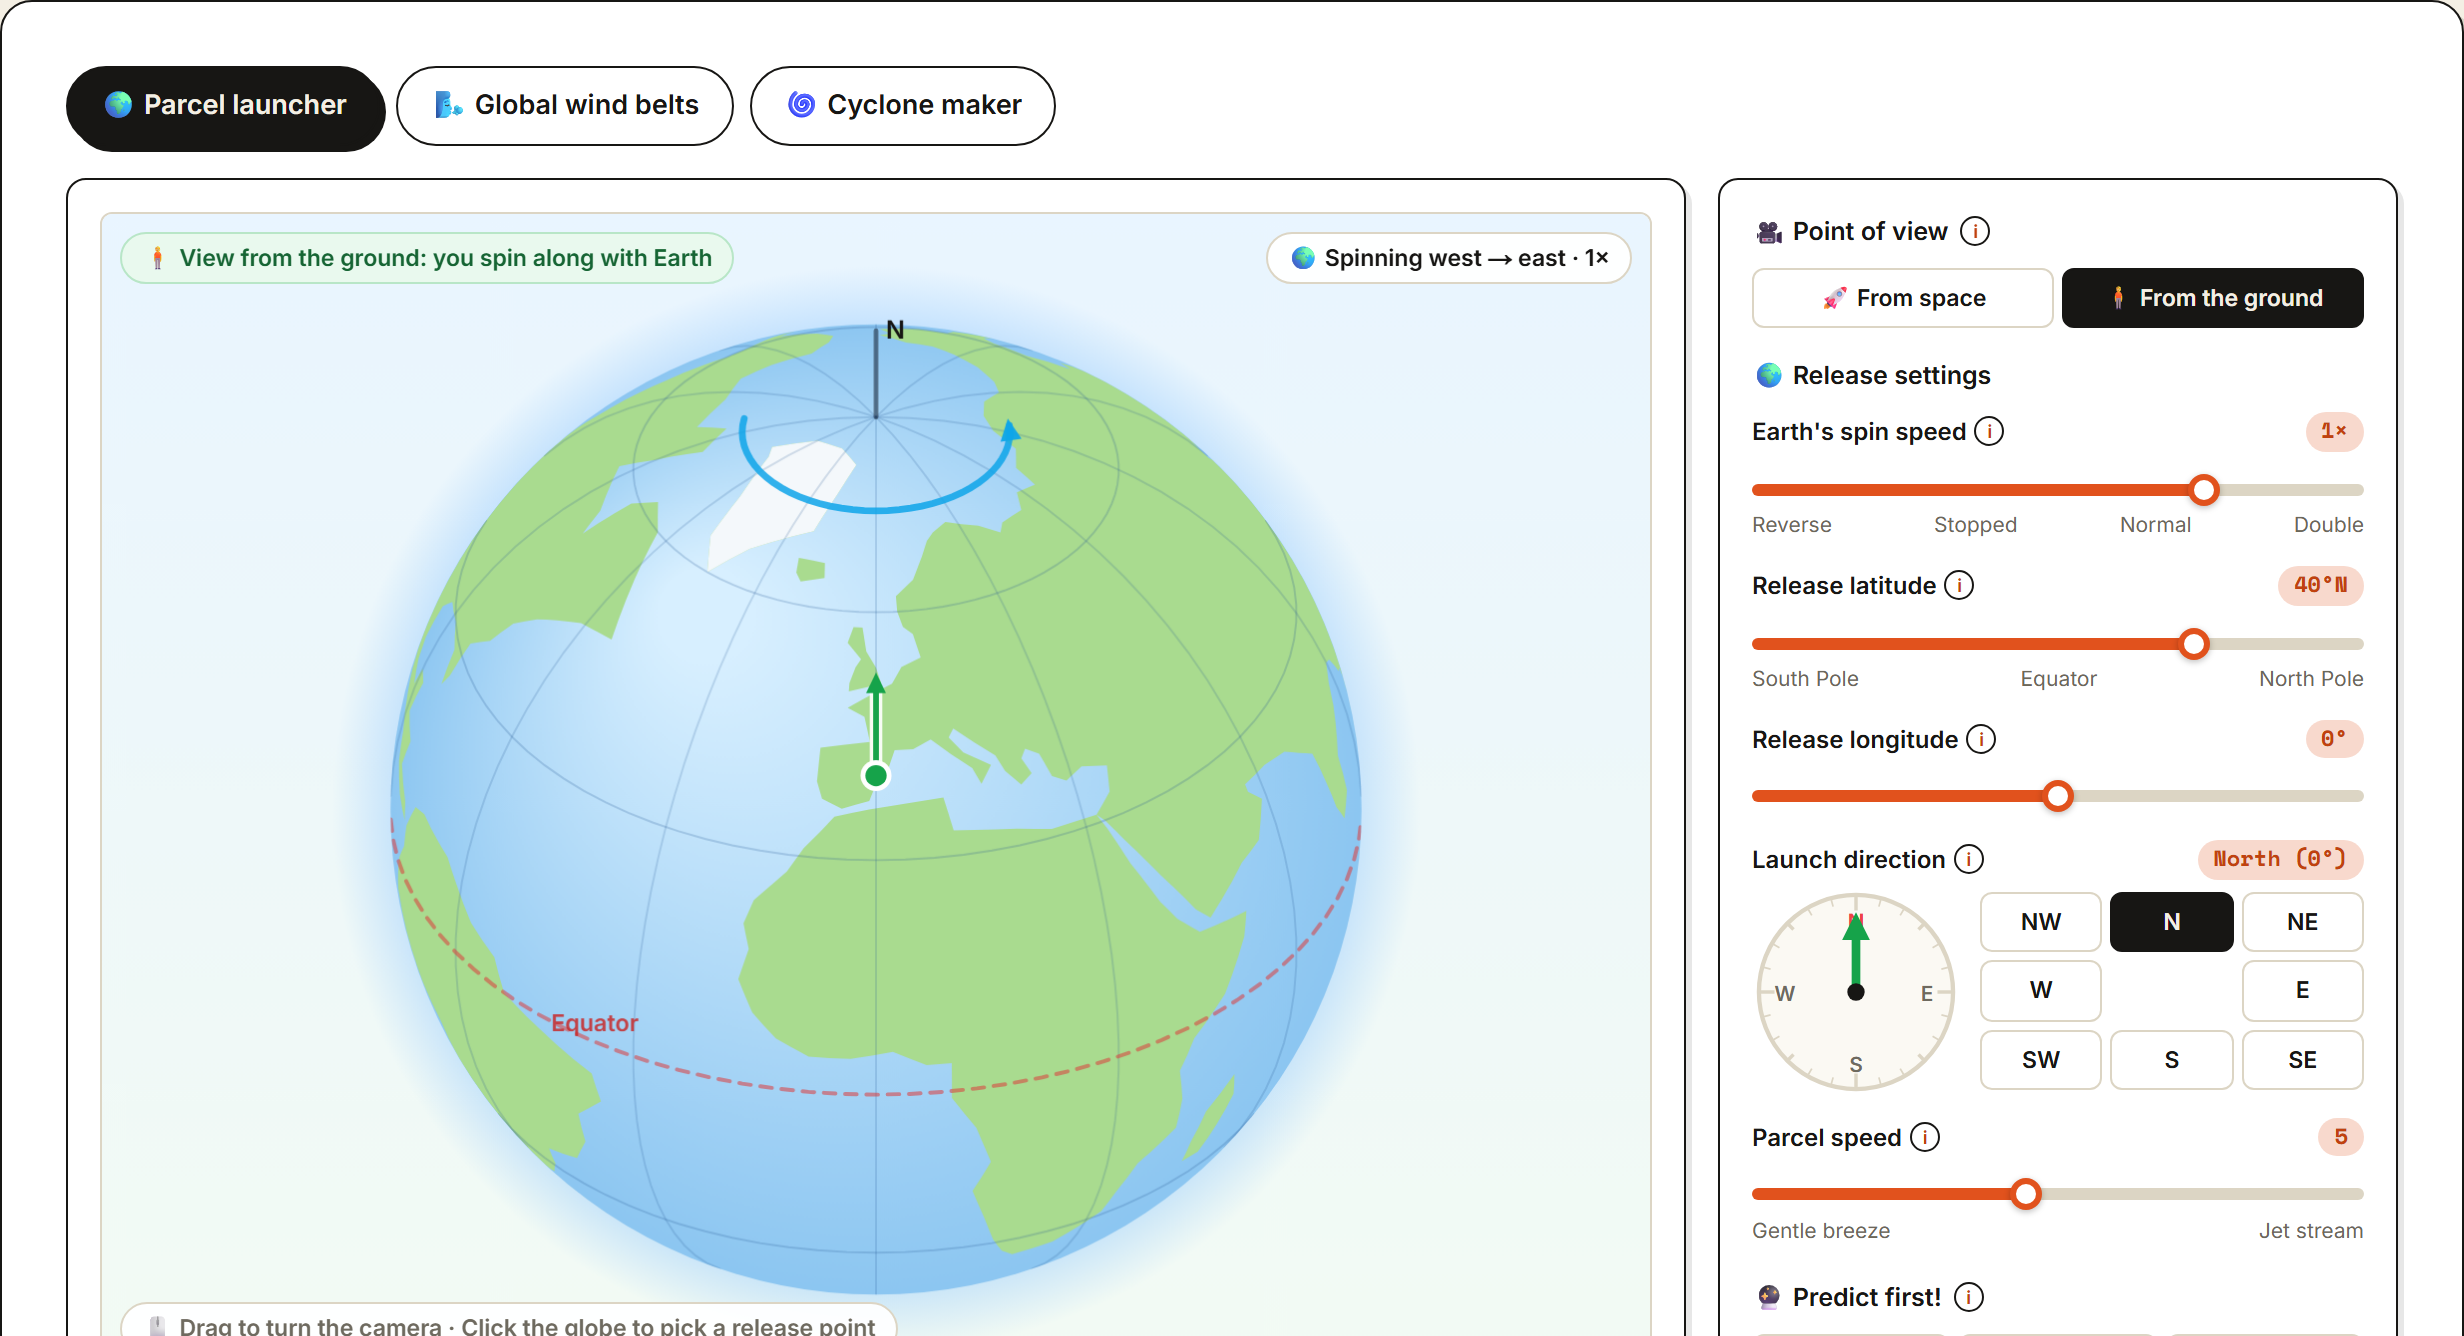
Task: Set launch direction to NE
Action: tap(2302, 922)
